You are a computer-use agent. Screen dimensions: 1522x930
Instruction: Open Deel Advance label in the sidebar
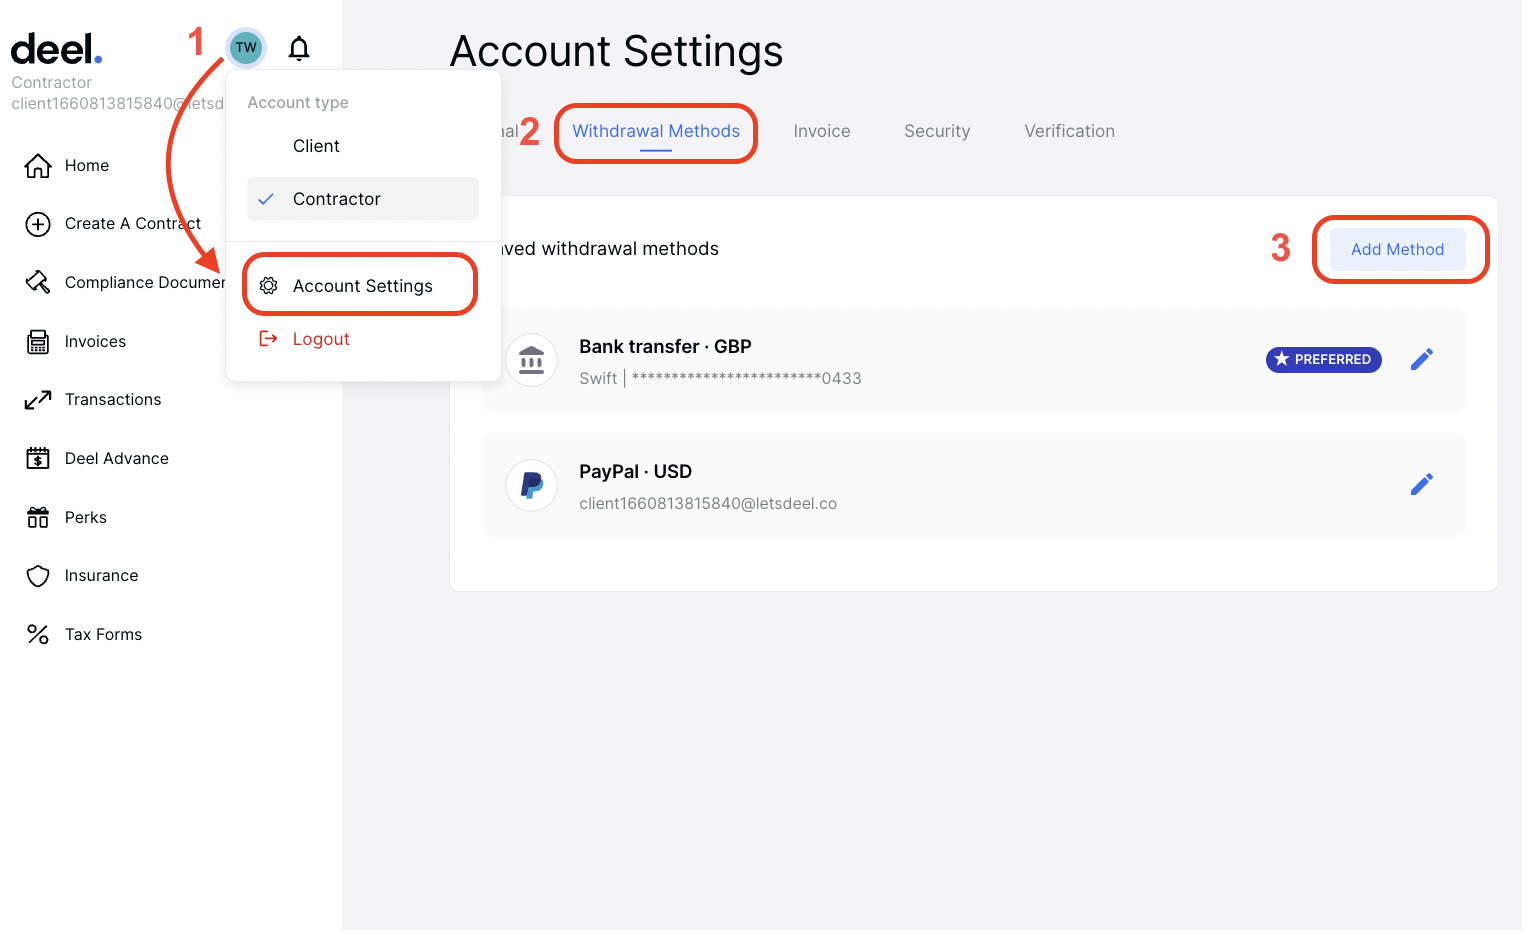click(x=117, y=459)
